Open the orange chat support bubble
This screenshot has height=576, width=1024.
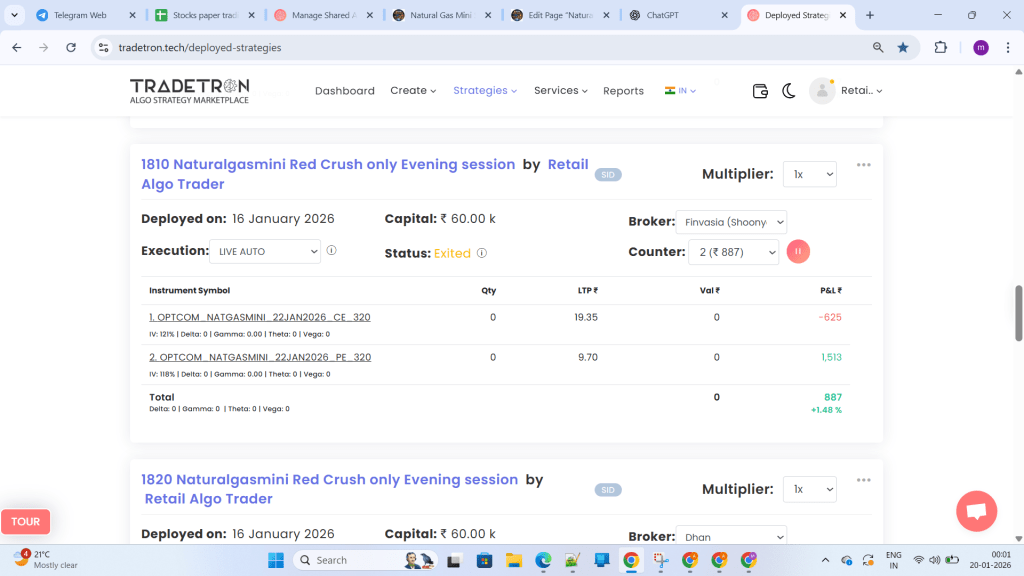click(x=976, y=511)
